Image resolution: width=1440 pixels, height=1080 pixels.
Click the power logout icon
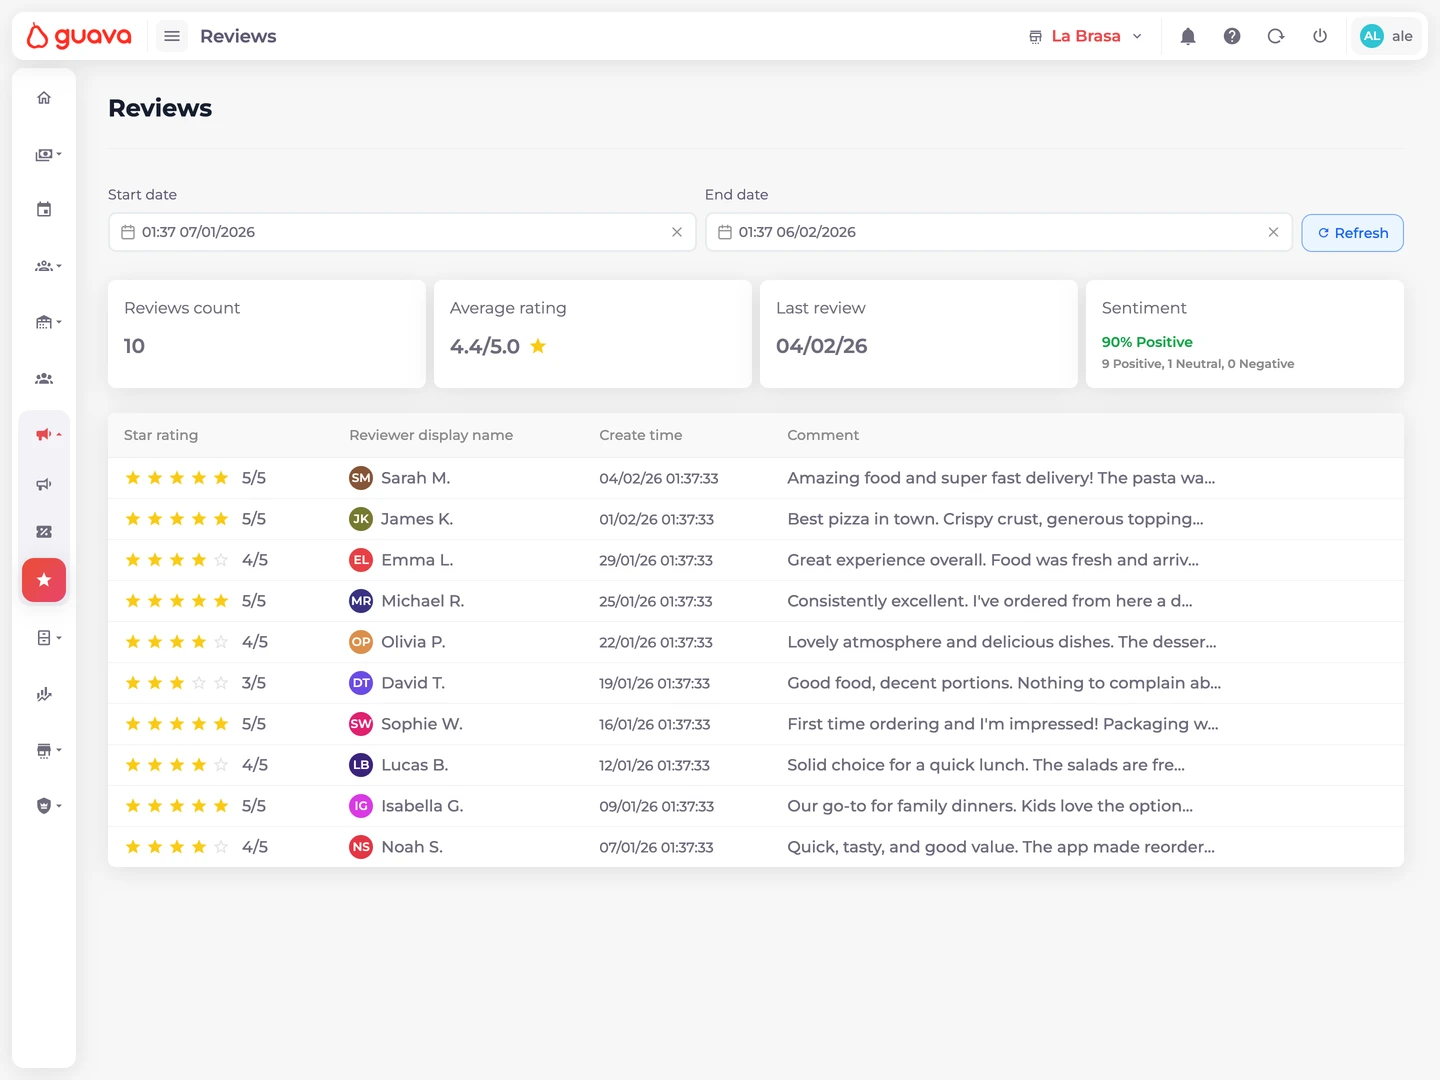[x=1319, y=36]
